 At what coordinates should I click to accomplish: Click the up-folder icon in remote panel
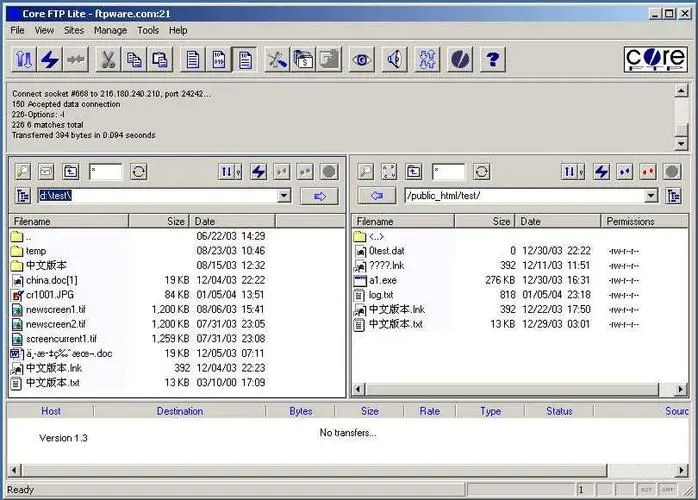[414, 171]
